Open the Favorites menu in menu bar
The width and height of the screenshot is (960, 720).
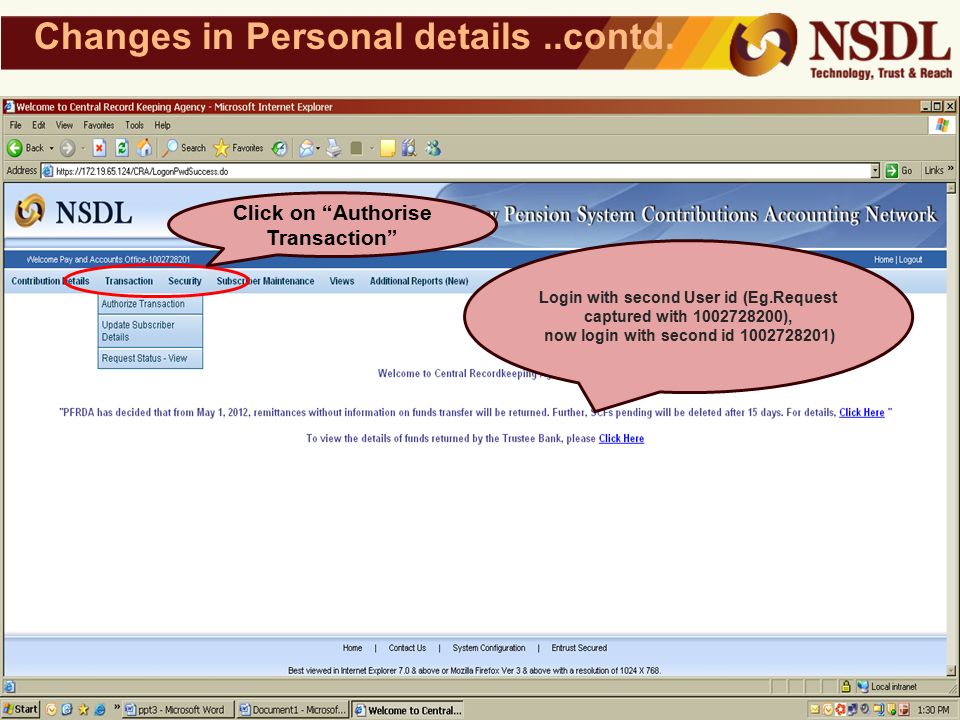(99, 125)
